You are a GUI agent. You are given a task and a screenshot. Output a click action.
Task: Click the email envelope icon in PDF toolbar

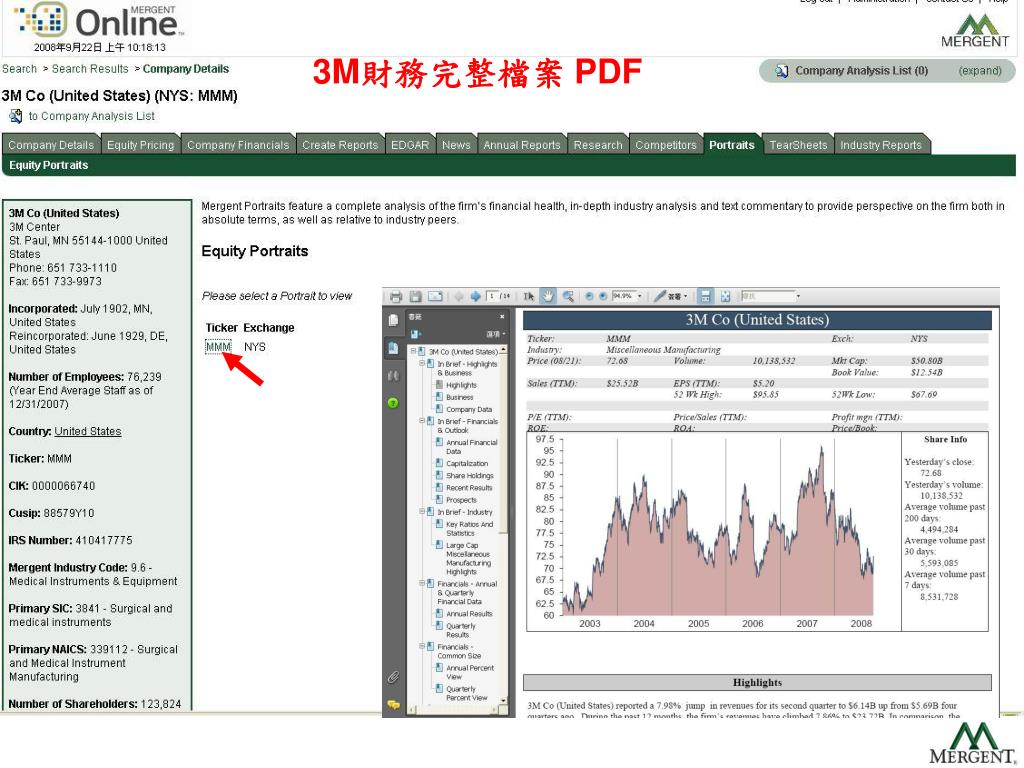(x=435, y=296)
